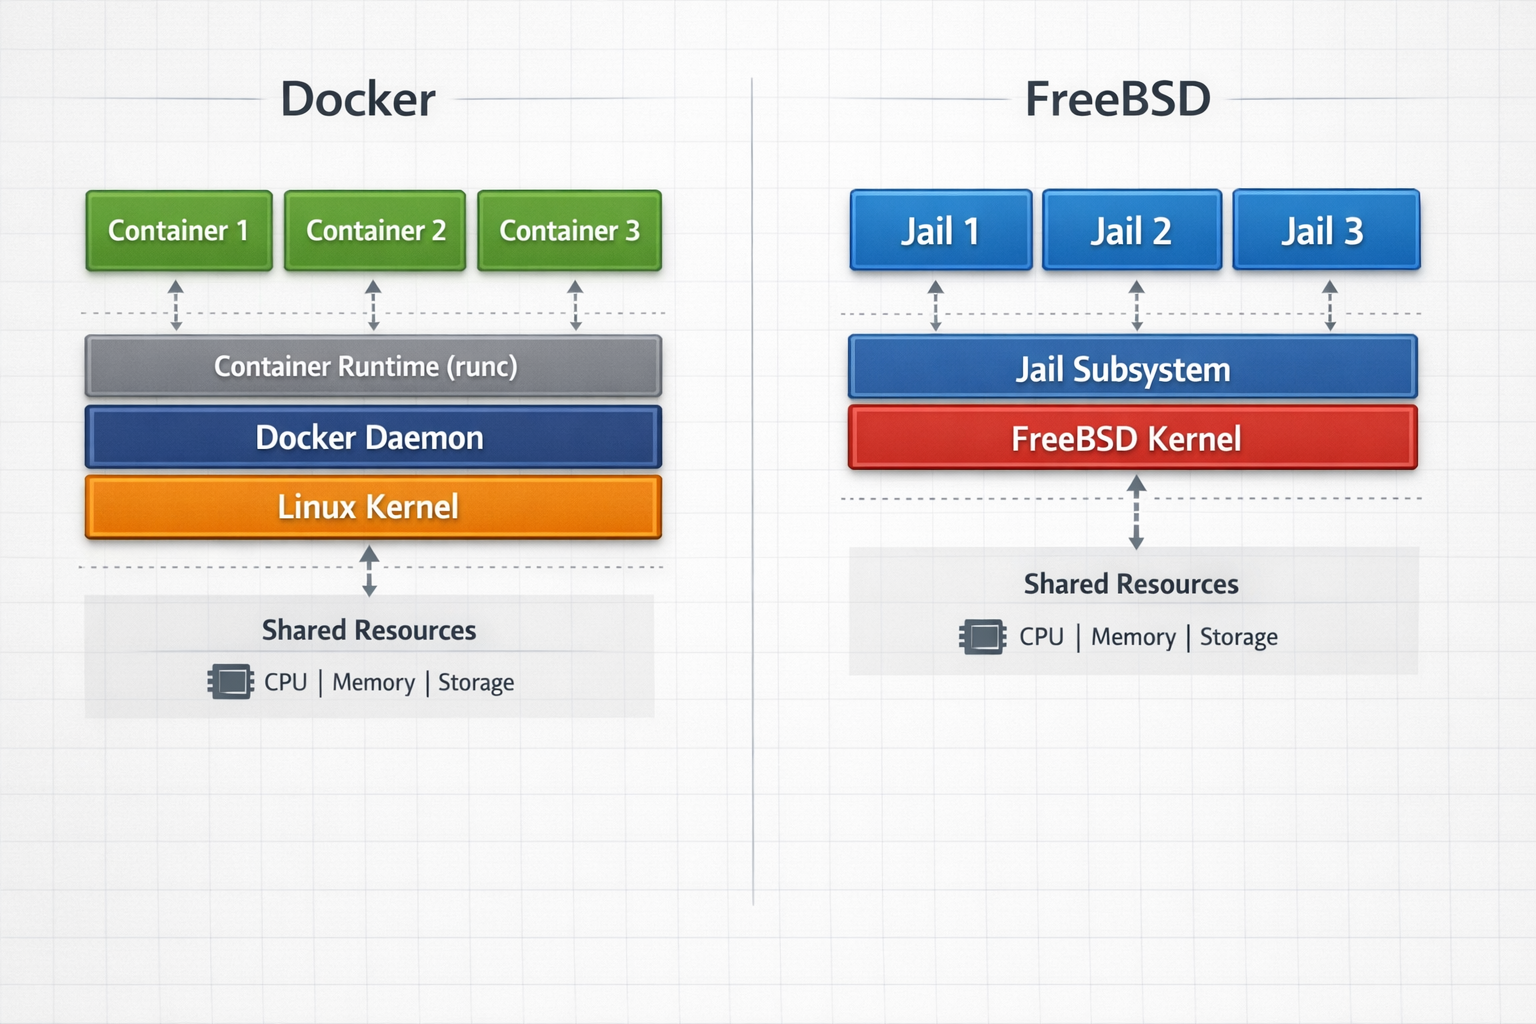Select the Jail 2 block
Image resolution: width=1536 pixels, height=1024 pixels.
point(1132,231)
